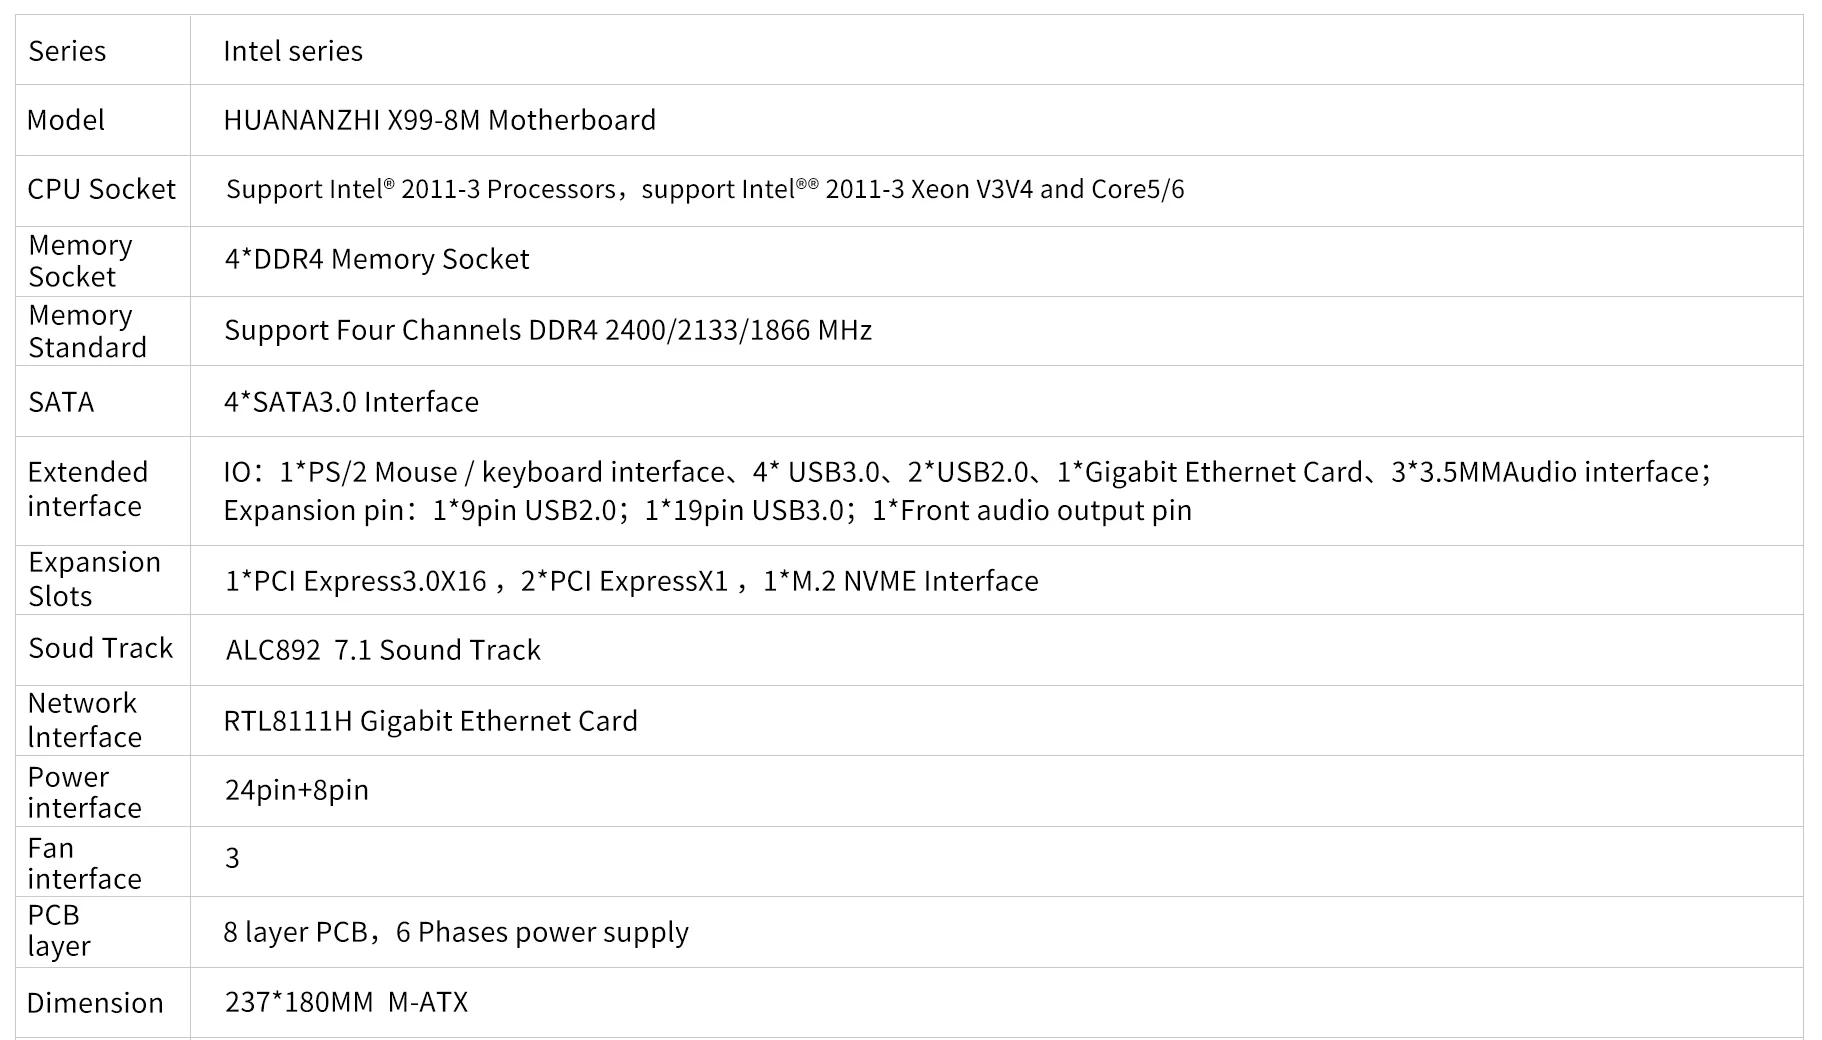
Task: Click the 'CPU Socket' row label
Action: tap(101, 189)
